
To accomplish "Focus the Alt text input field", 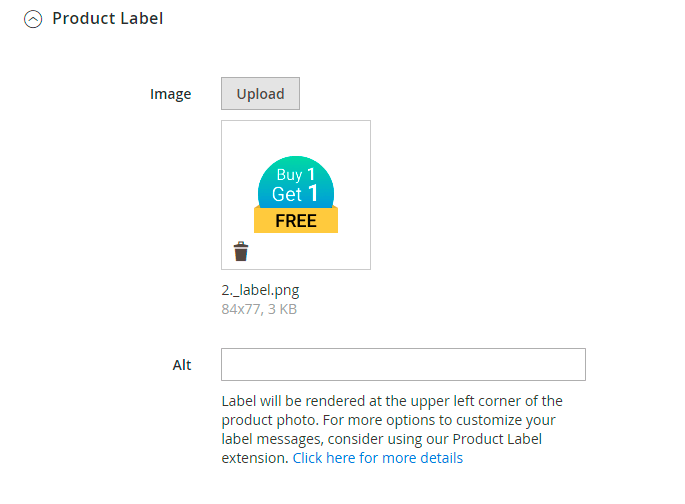I will (x=403, y=365).
